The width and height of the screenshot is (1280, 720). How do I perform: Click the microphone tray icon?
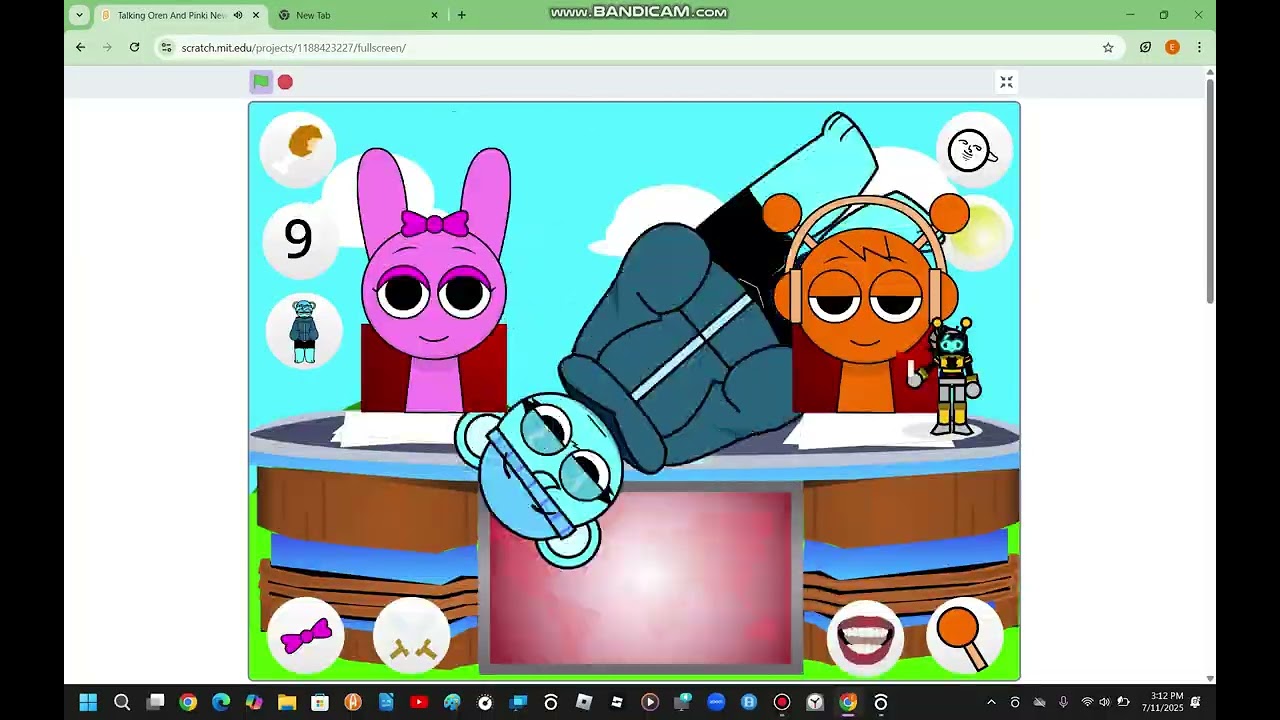[1063, 702]
